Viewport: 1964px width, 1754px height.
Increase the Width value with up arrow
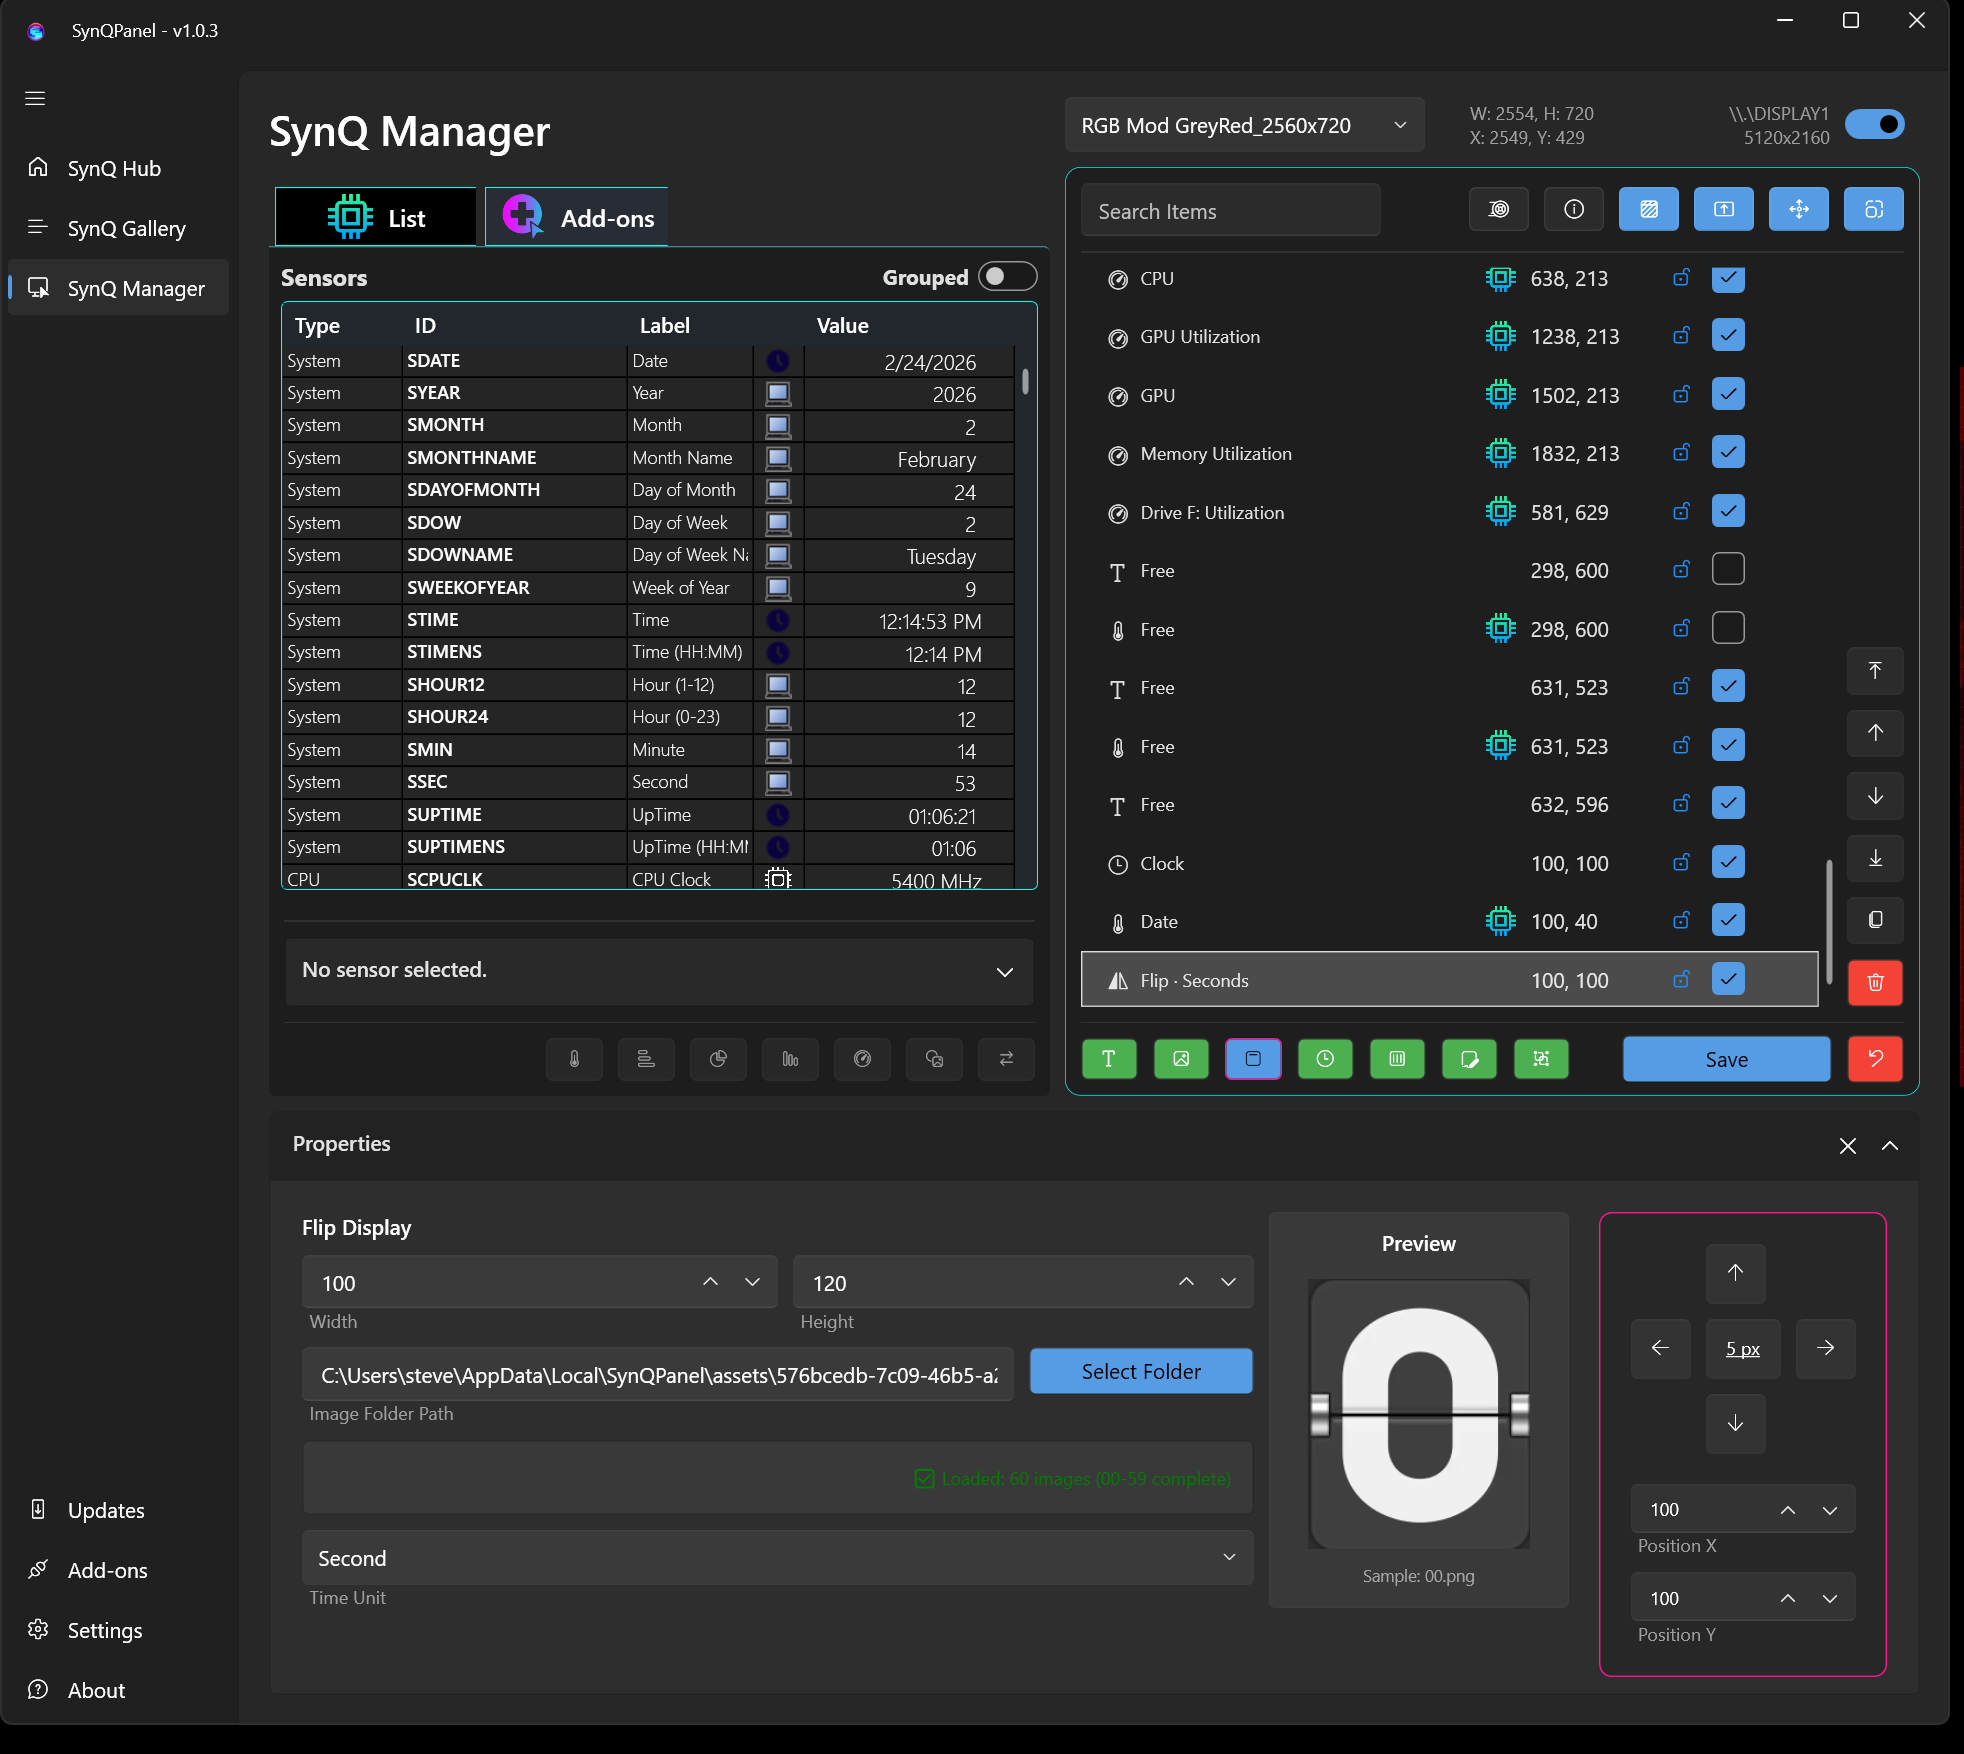tap(710, 1282)
